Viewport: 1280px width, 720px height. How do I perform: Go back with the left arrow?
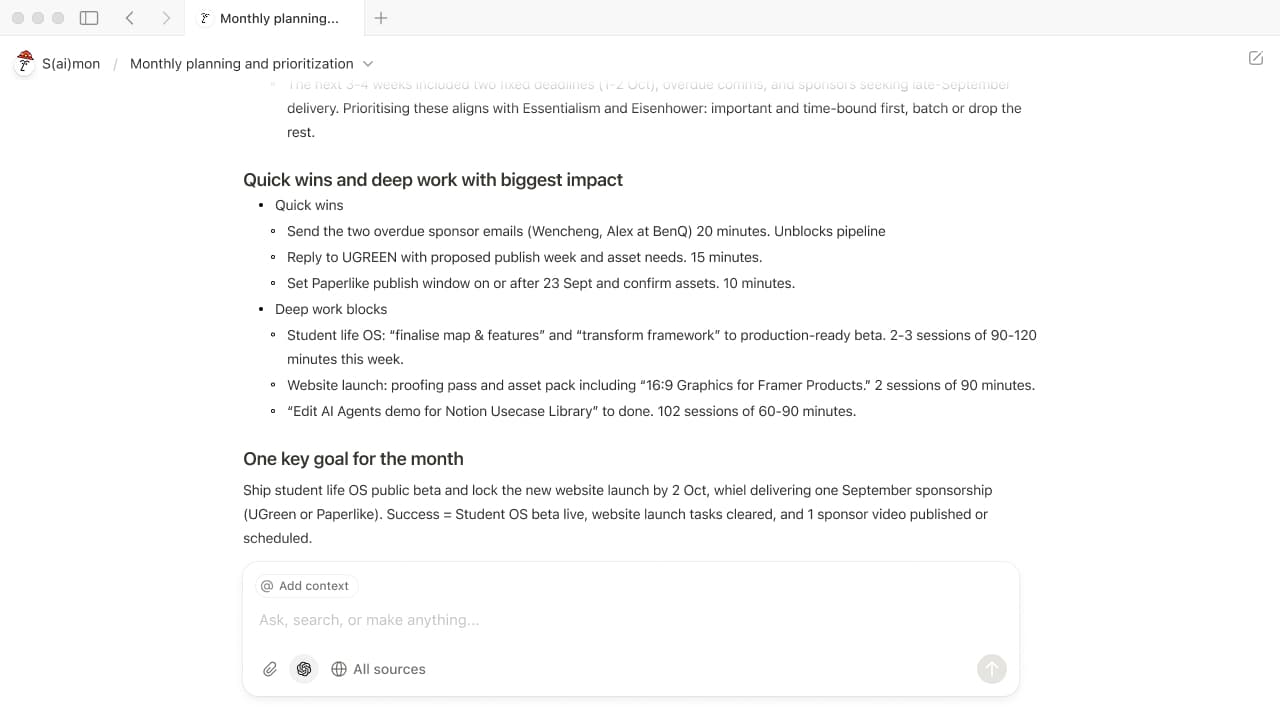[130, 18]
